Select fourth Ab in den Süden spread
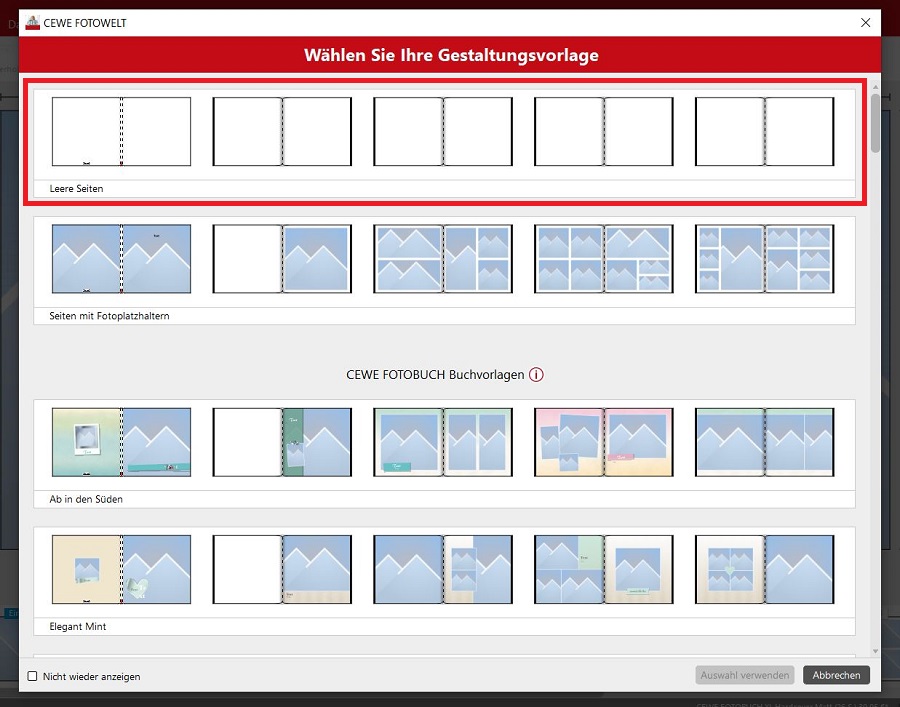 click(603, 442)
